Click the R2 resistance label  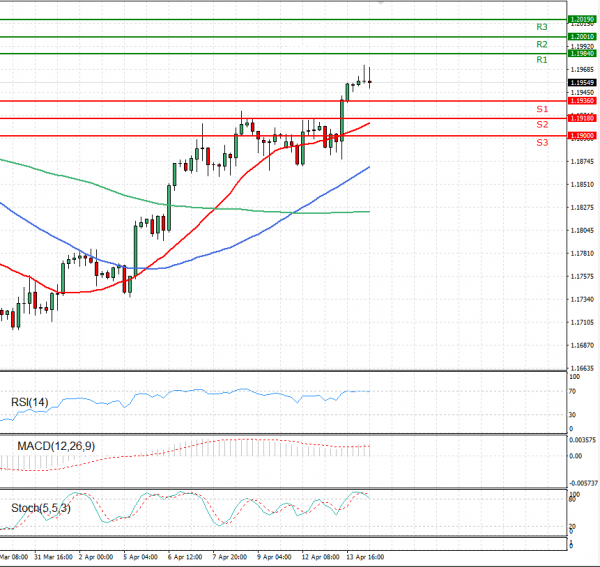pyautogui.click(x=542, y=44)
